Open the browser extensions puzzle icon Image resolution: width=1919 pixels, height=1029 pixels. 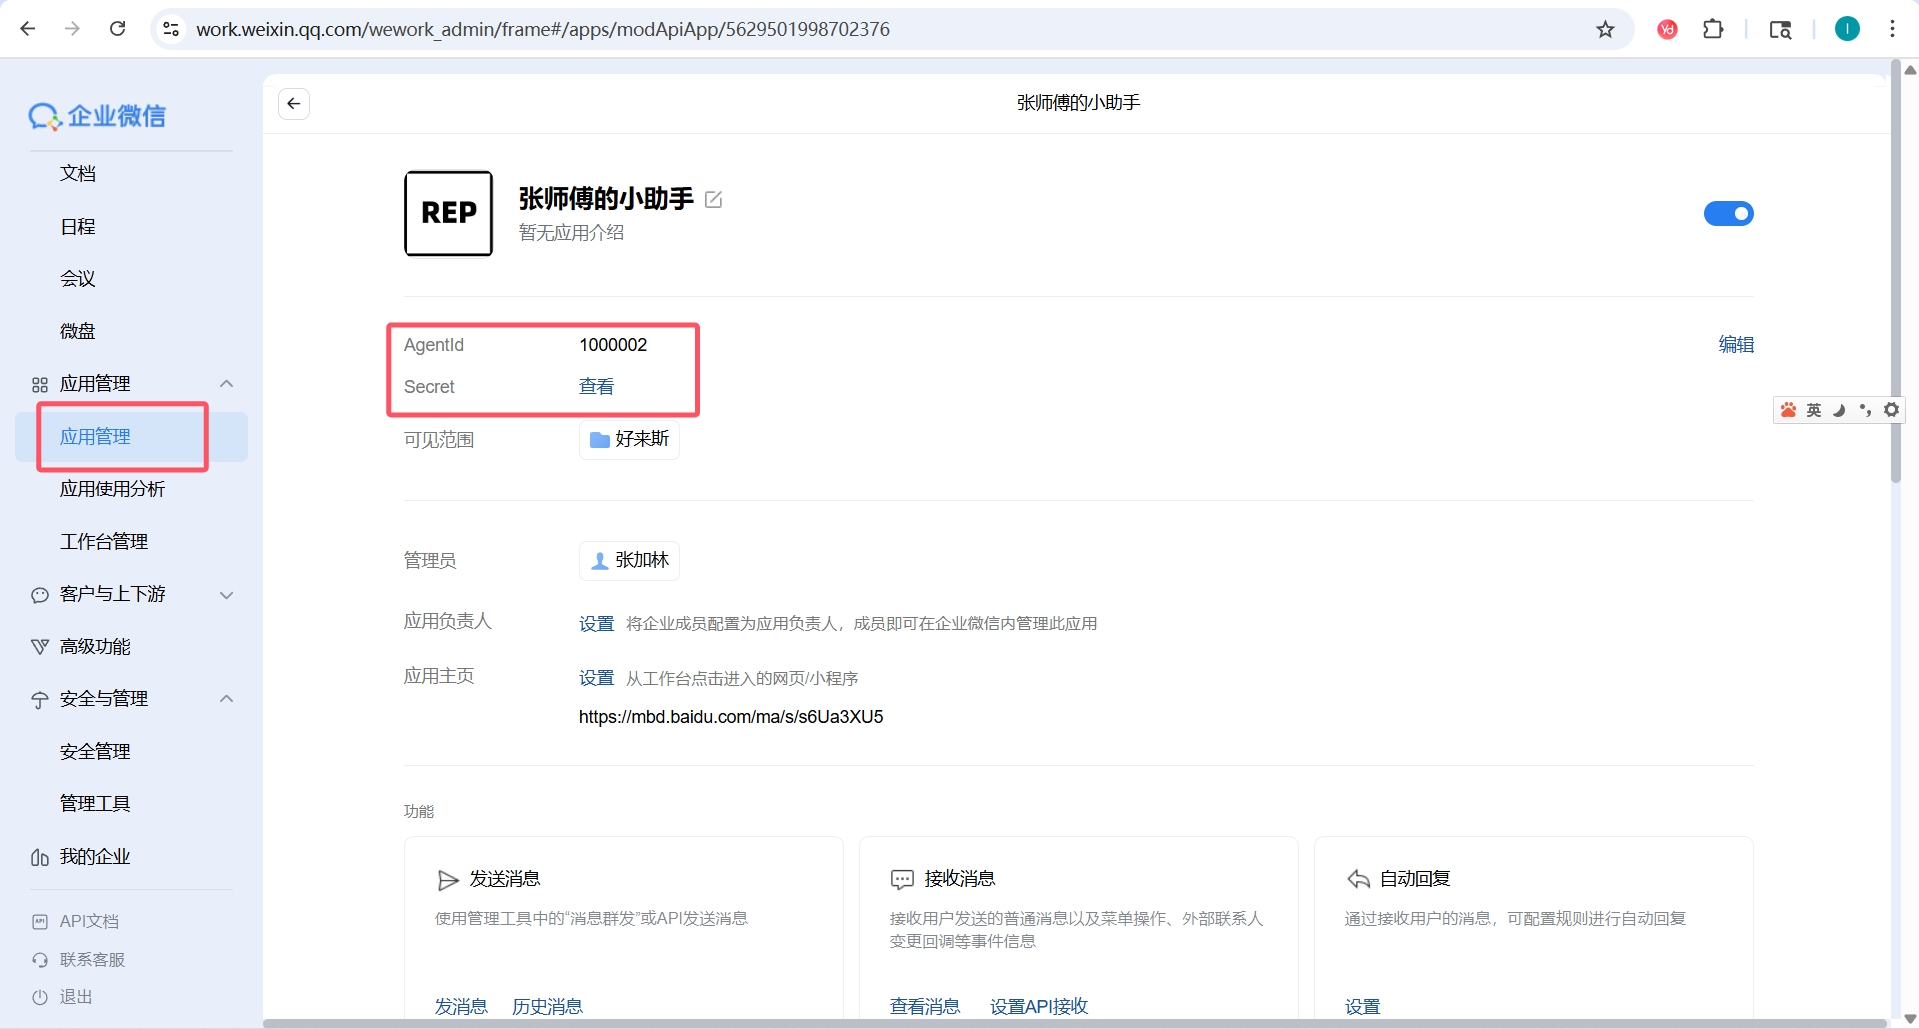1713,29
